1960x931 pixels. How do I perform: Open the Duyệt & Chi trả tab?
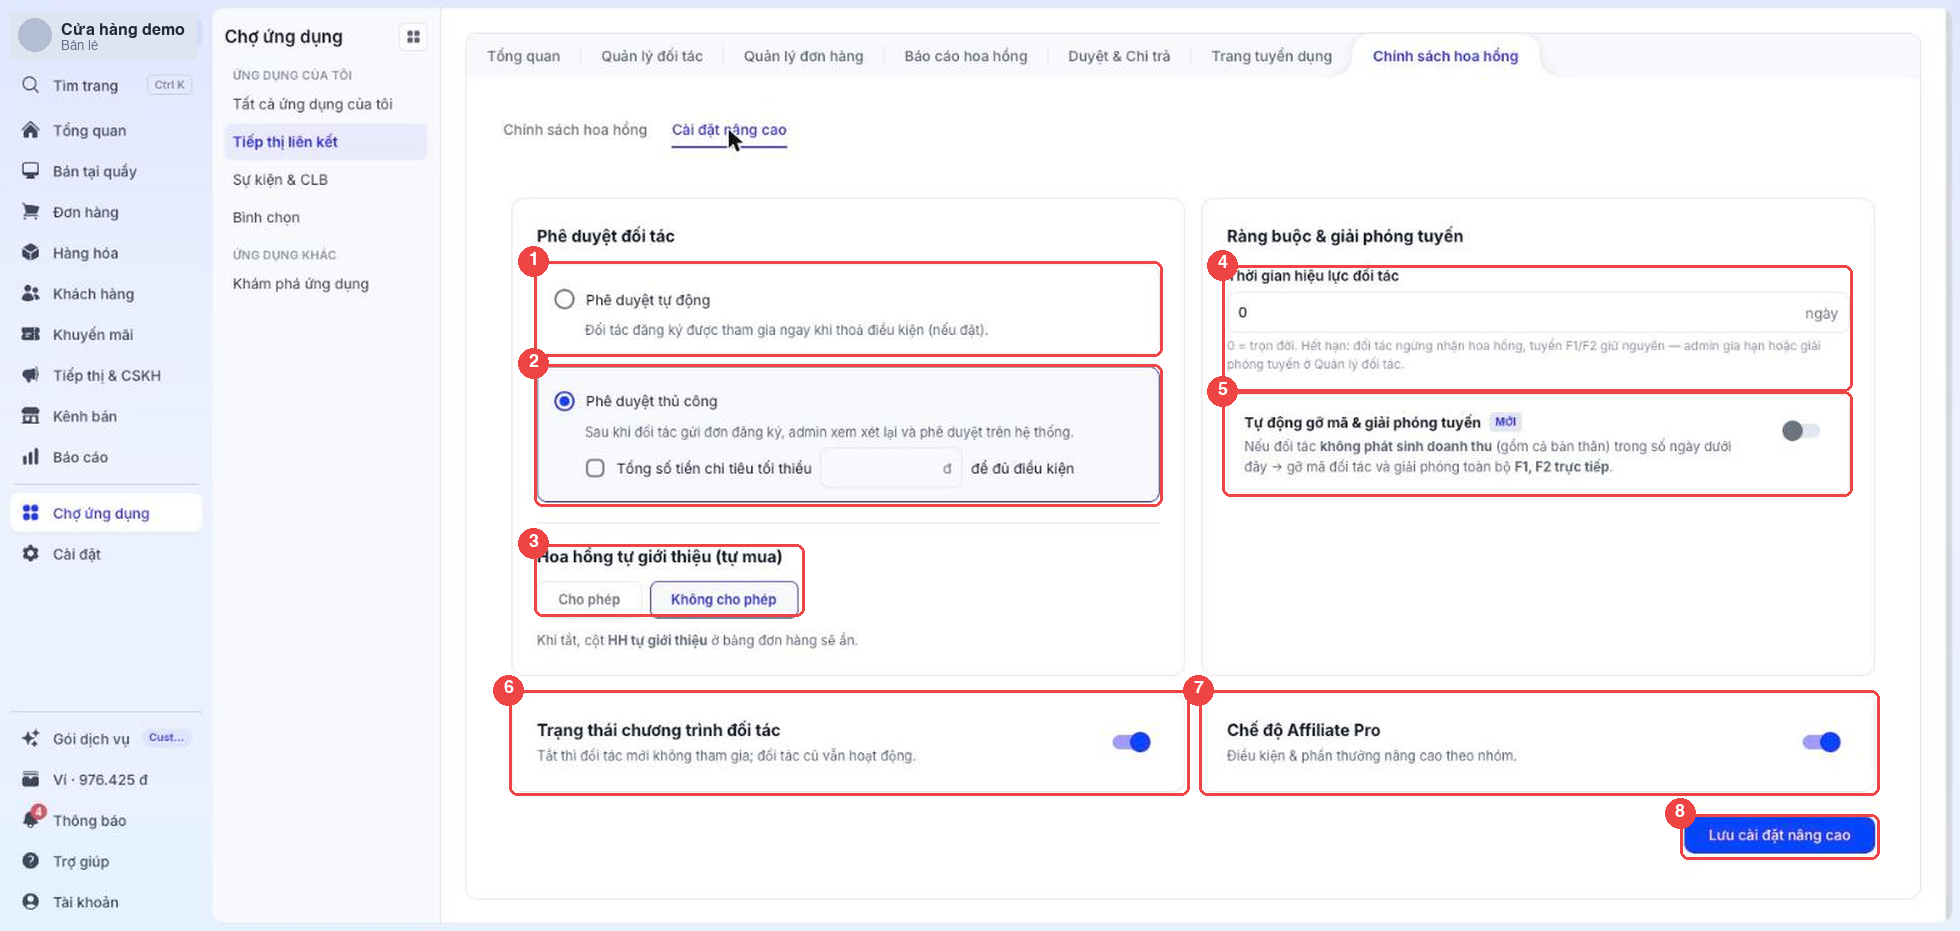[x=1119, y=56]
